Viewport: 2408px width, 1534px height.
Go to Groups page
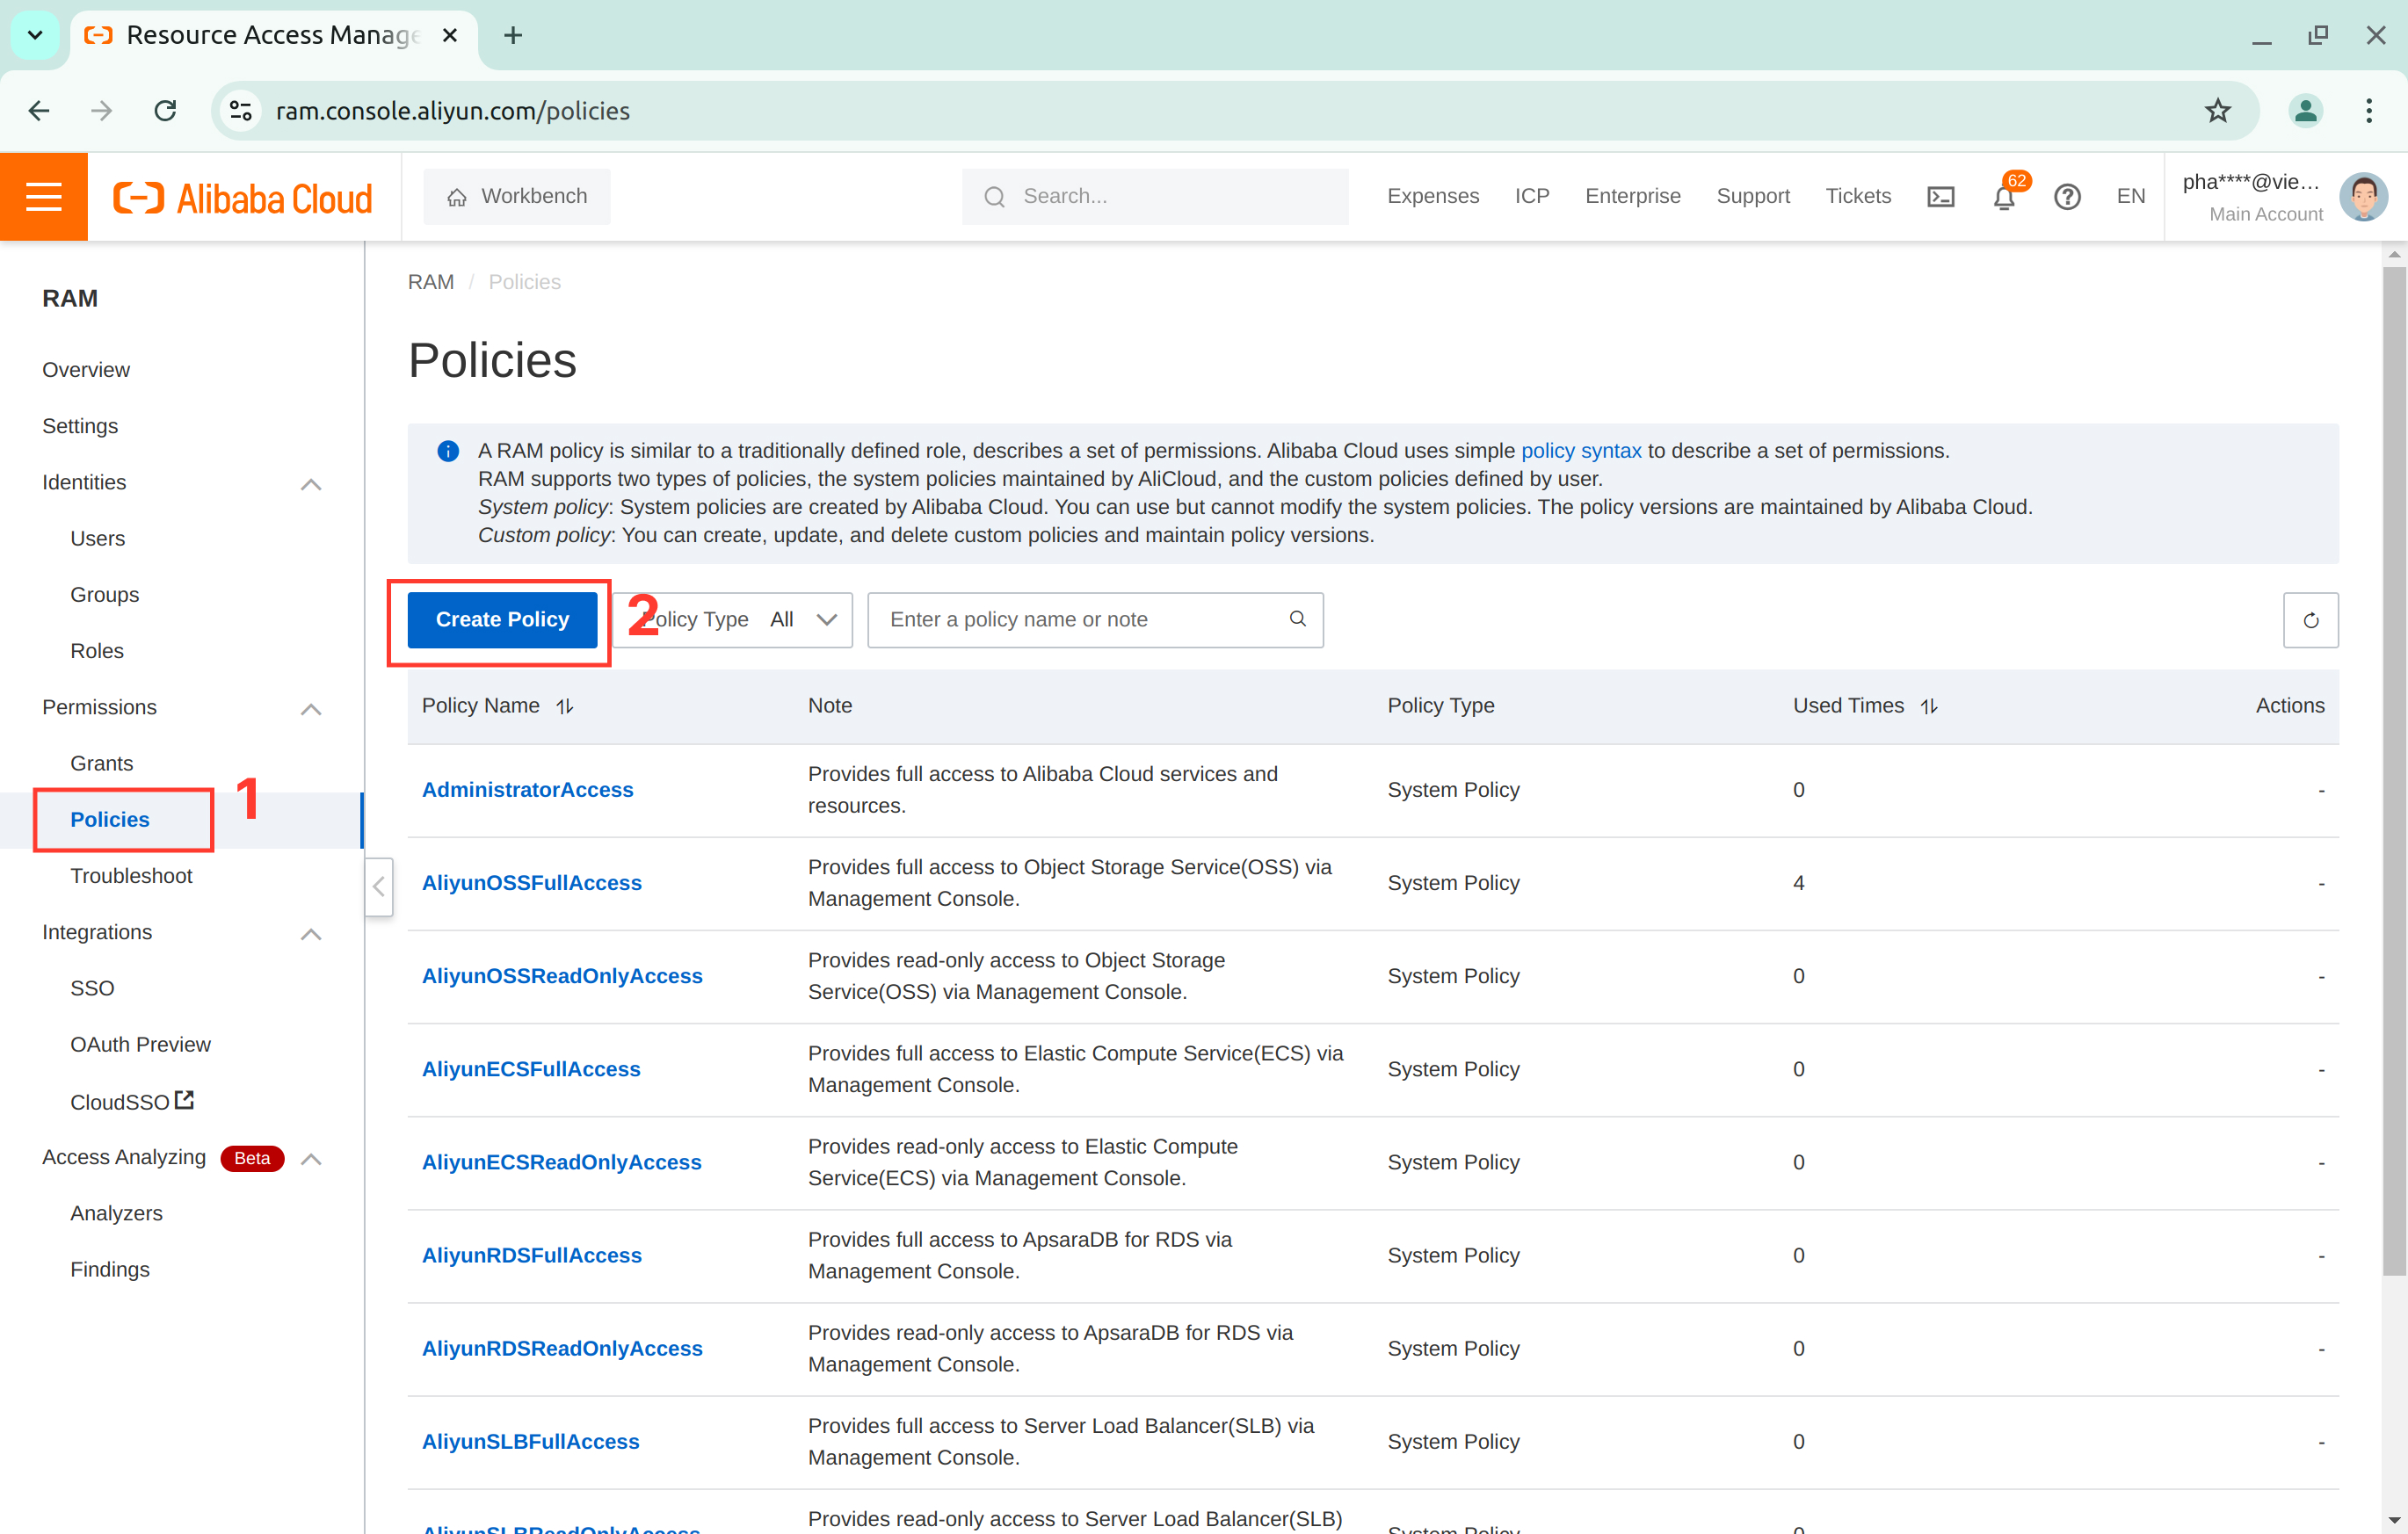pyautogui.click(x=104, y=595)
